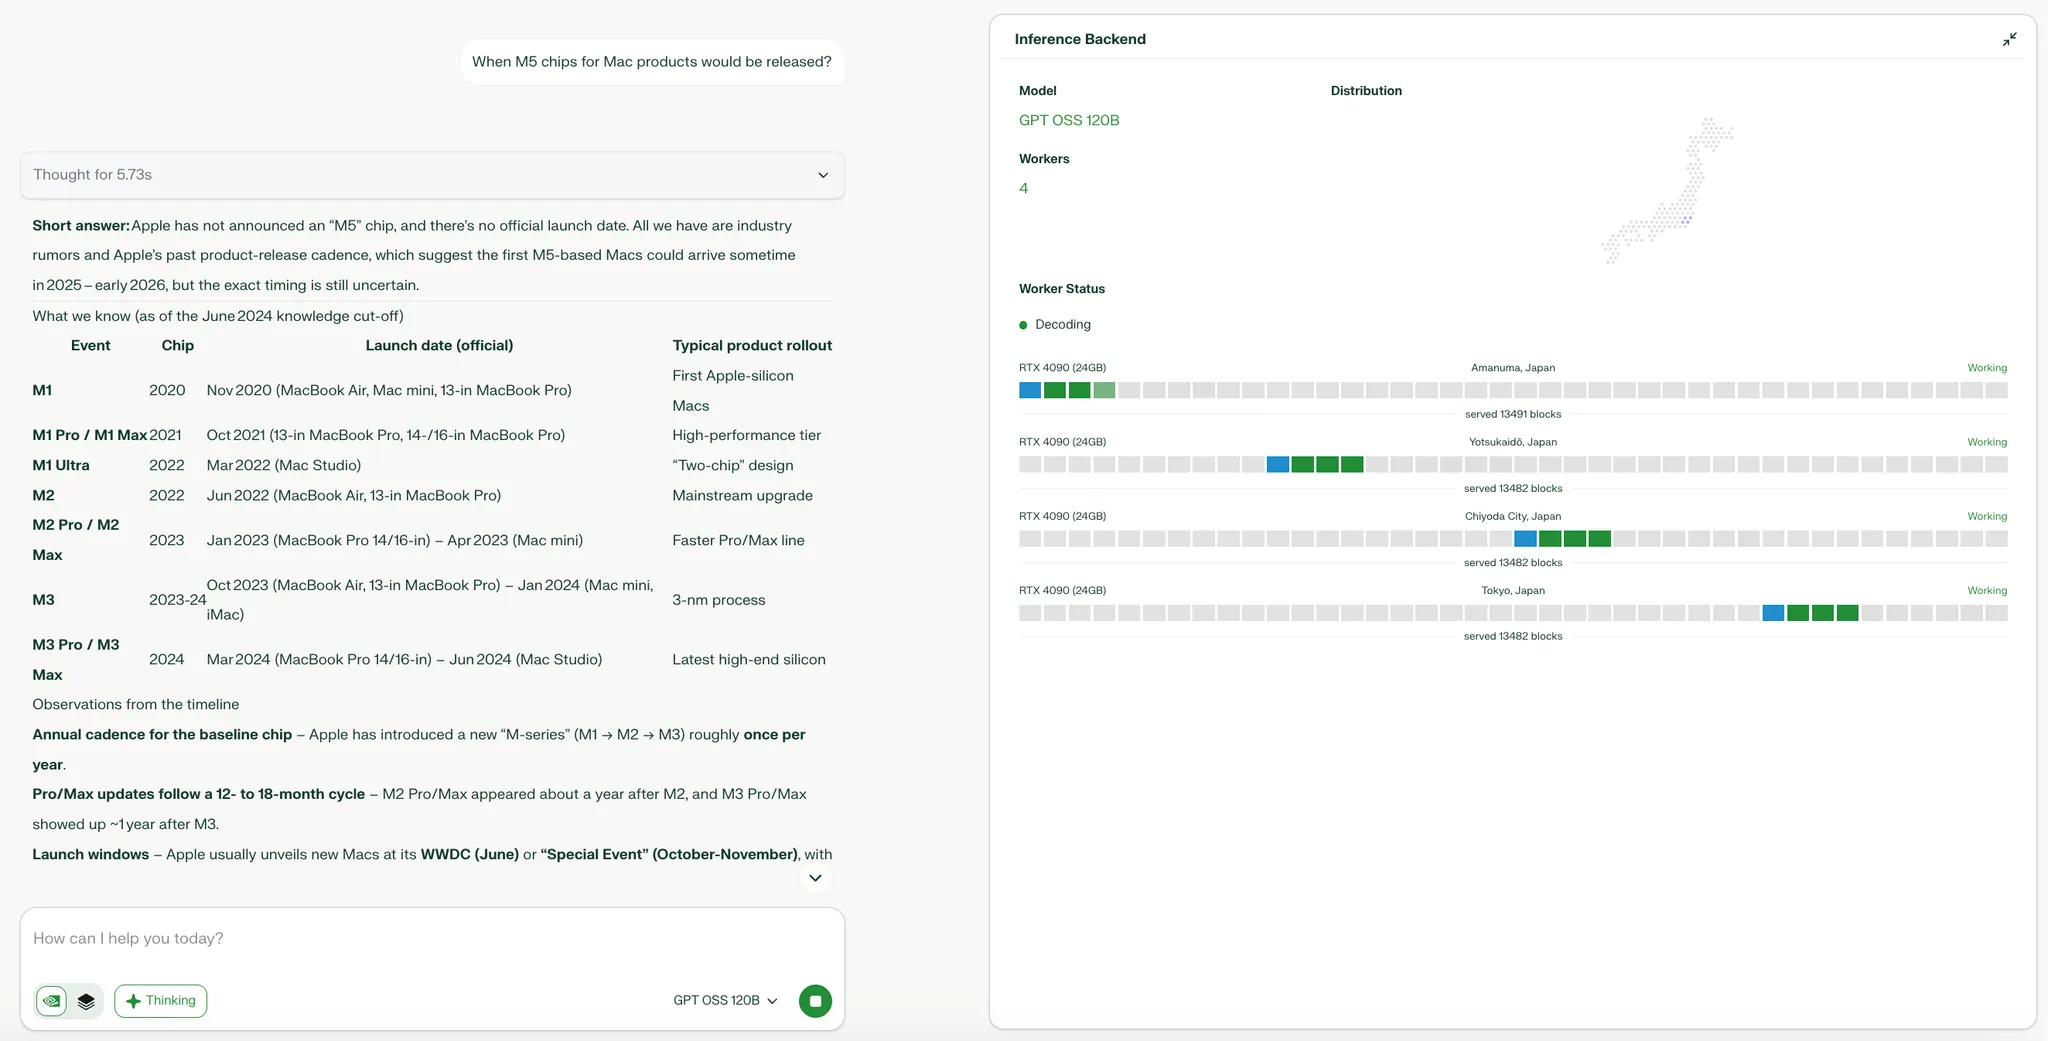Click the Amanuma worker Working status
Image resolution: width=2048 pixels, height=1041 pixels.
coord(1986,368)
